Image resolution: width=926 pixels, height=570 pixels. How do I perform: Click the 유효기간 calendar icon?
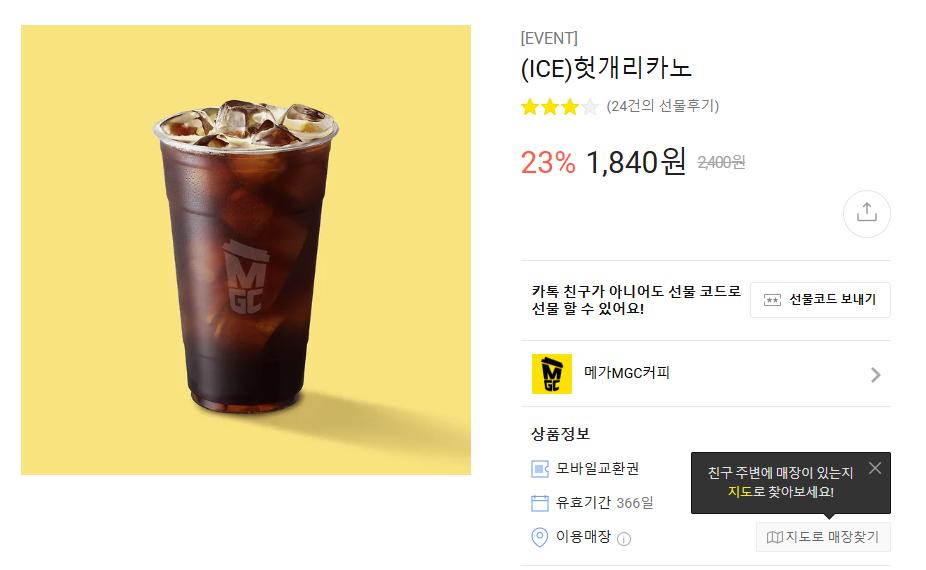tap(540, 503)
